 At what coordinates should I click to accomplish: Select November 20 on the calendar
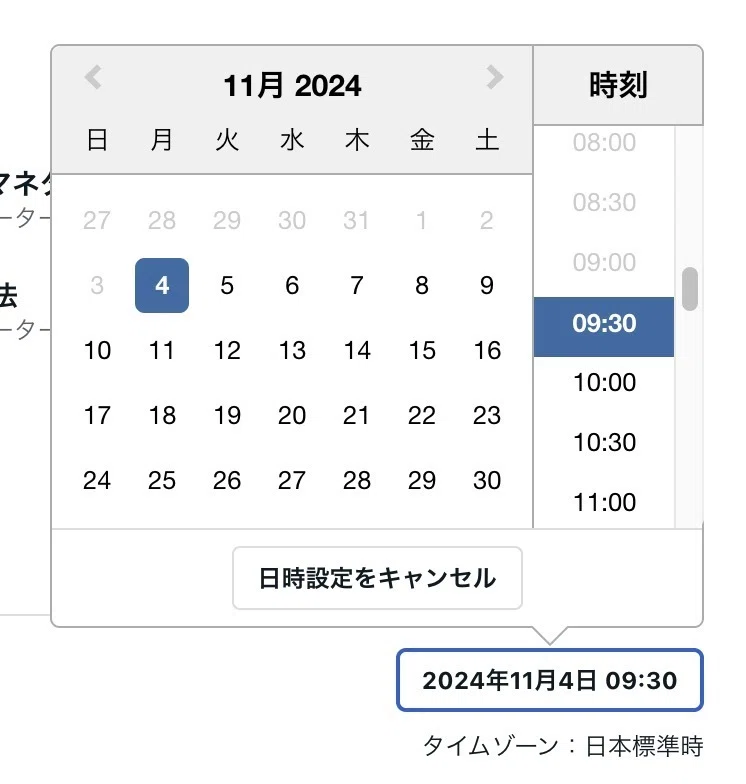tap(292, 416)
